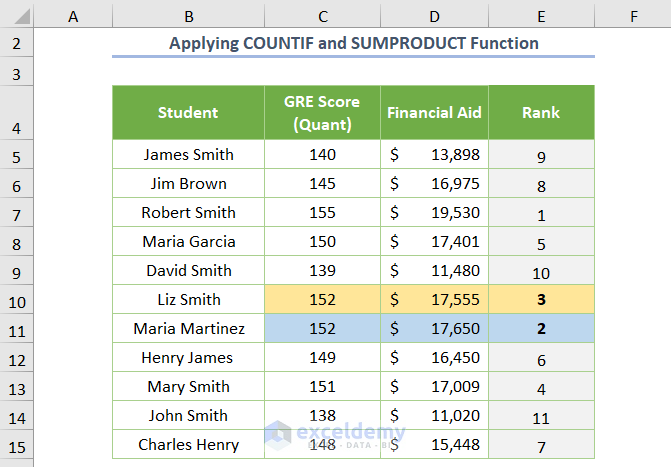Select the Rank header cell

[541, 113]
